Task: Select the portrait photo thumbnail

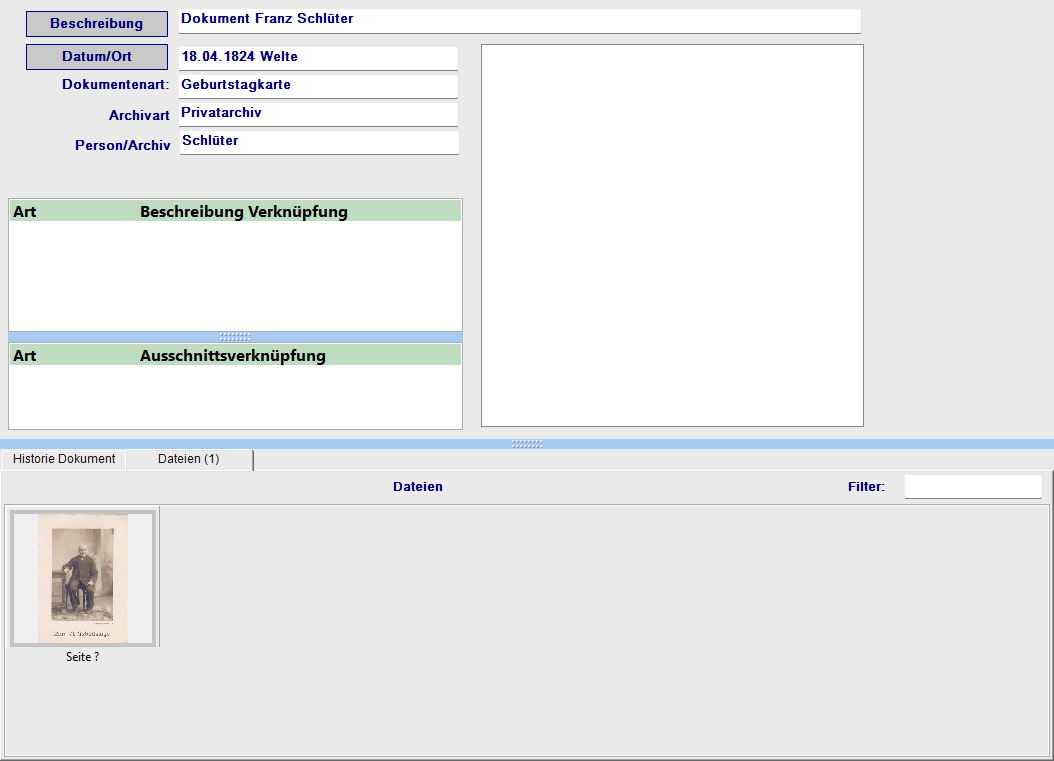Action: pyautogui.click(x=84, y=577)
